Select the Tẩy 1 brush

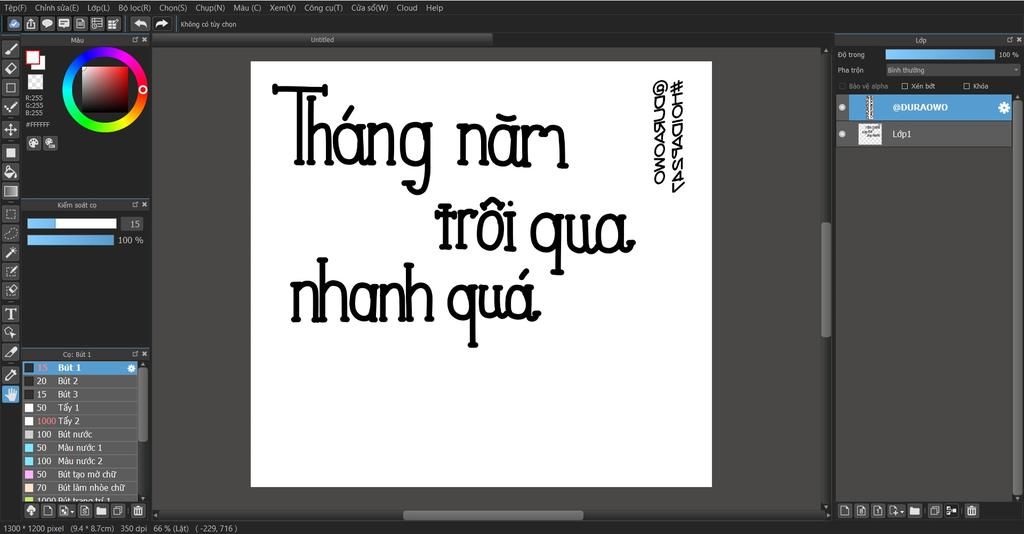[x=80, y=408]
